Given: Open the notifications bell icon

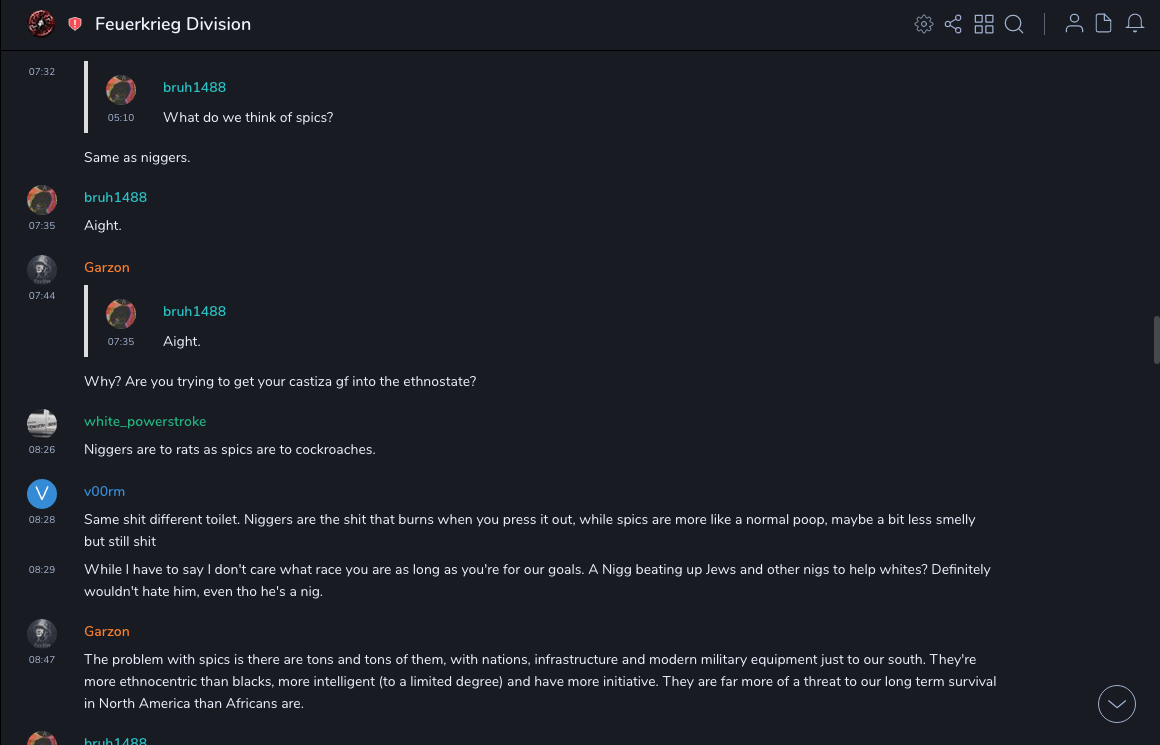Looking at the screenshot, I should [x=1135, y=24].
